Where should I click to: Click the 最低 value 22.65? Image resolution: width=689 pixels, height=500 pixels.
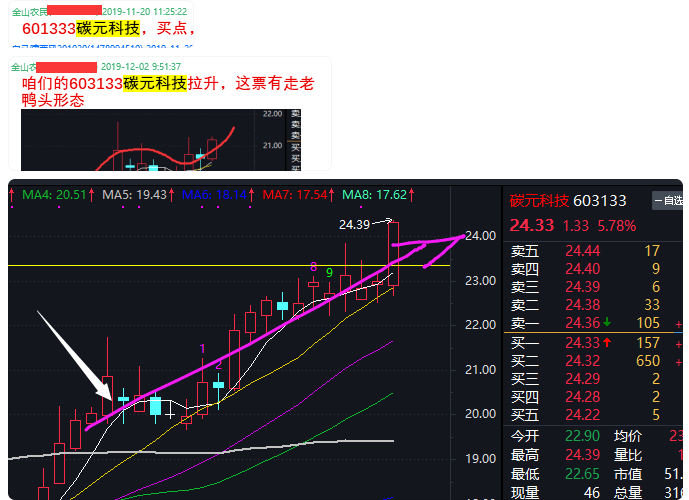coord(582,474)
